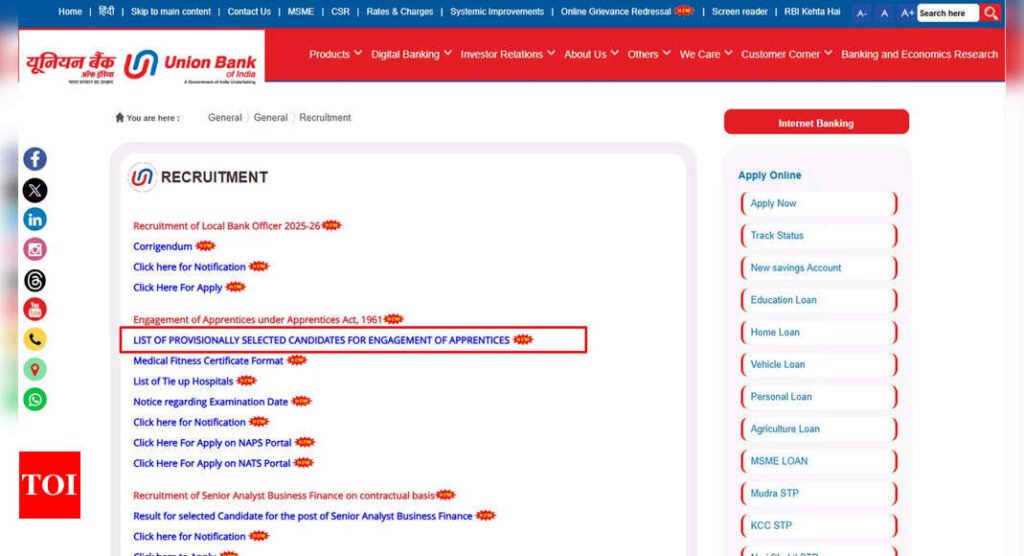Click Track Status button
The width and height of the screenshot is (1024, 556).
tap(819, 235)
